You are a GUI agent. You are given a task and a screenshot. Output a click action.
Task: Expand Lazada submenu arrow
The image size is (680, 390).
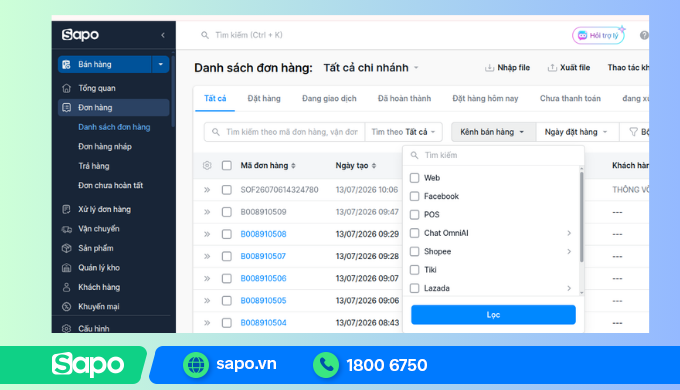pos(569,288)
